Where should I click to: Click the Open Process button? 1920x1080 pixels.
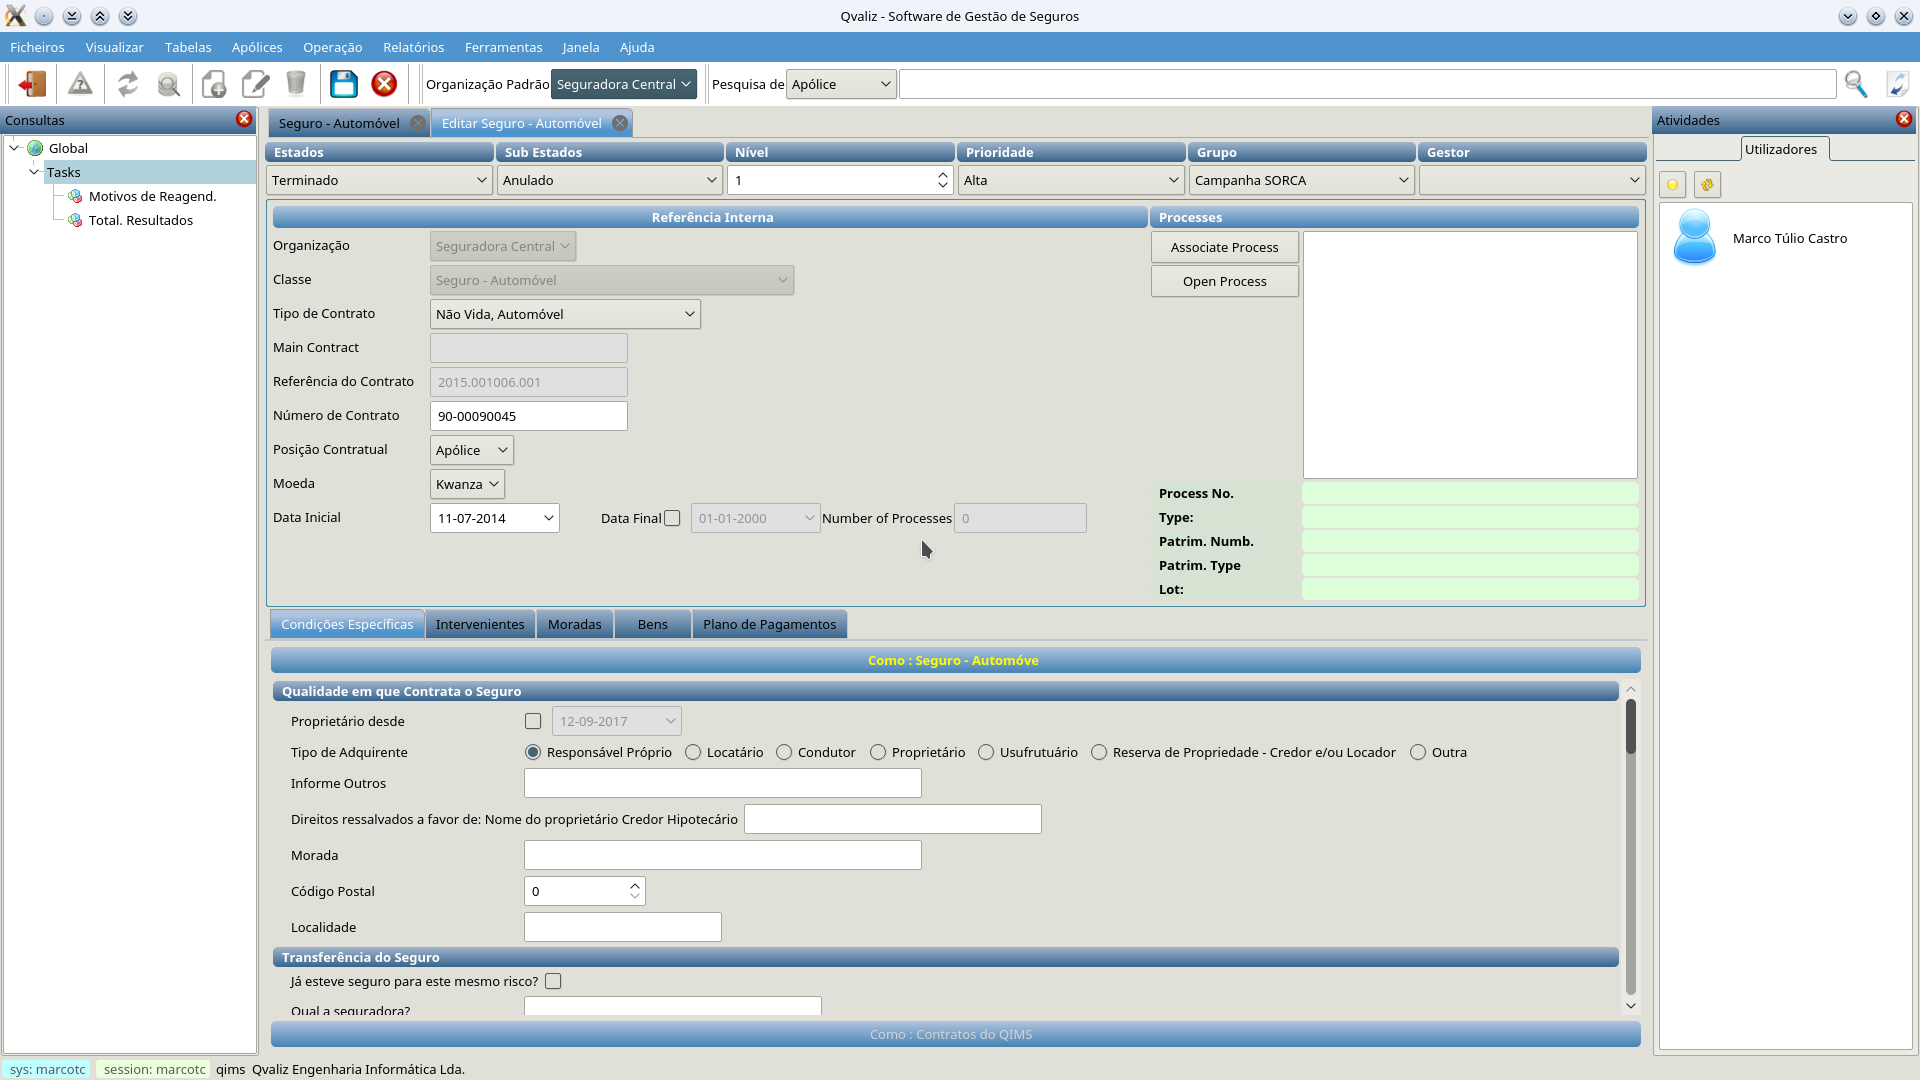click(1224, 281)
